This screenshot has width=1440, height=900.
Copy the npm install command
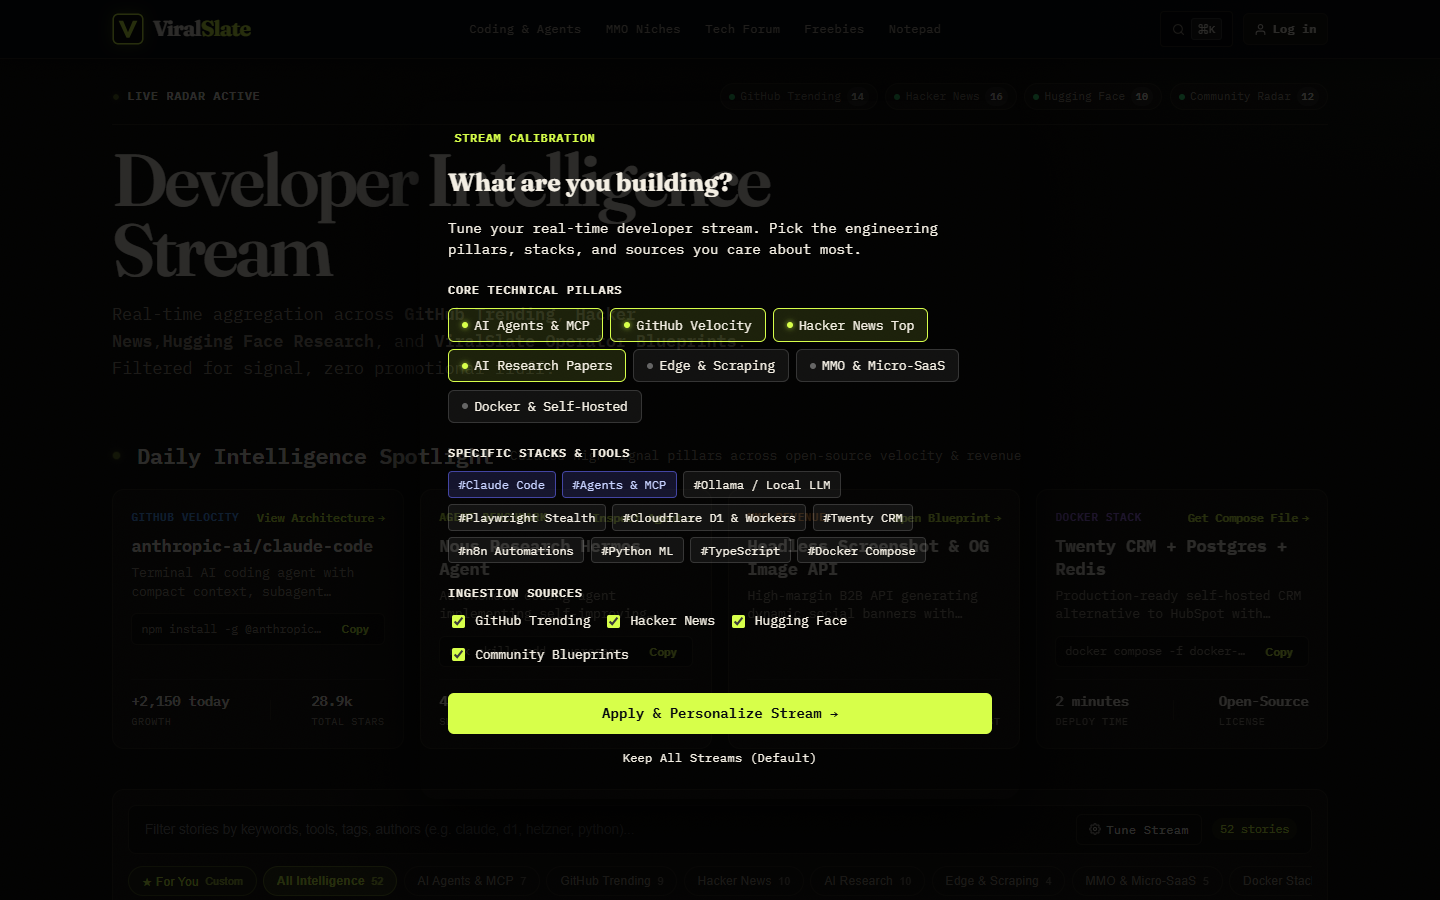(x=355, y=629)
